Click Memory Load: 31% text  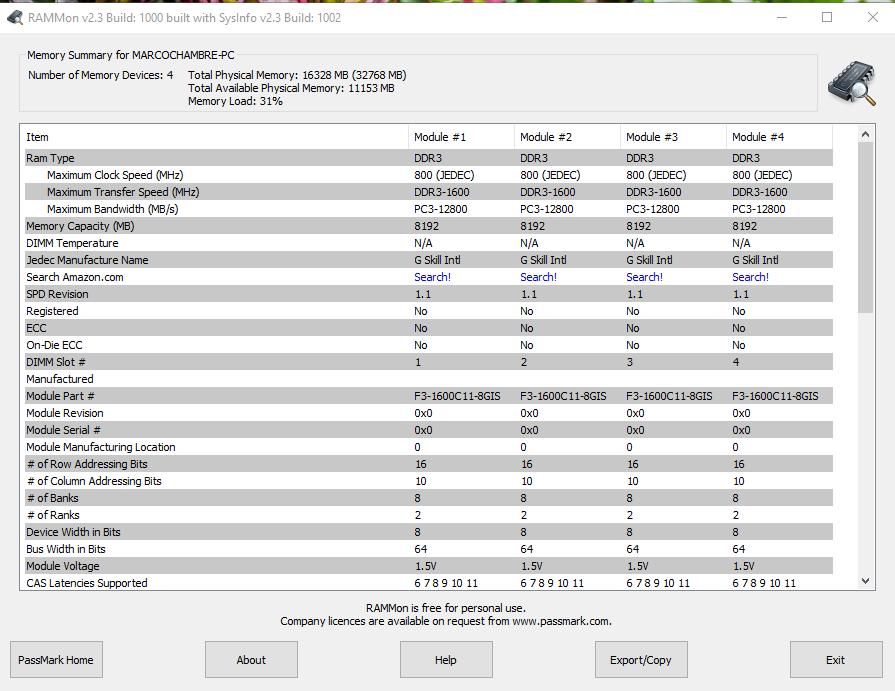pos(235,101)
